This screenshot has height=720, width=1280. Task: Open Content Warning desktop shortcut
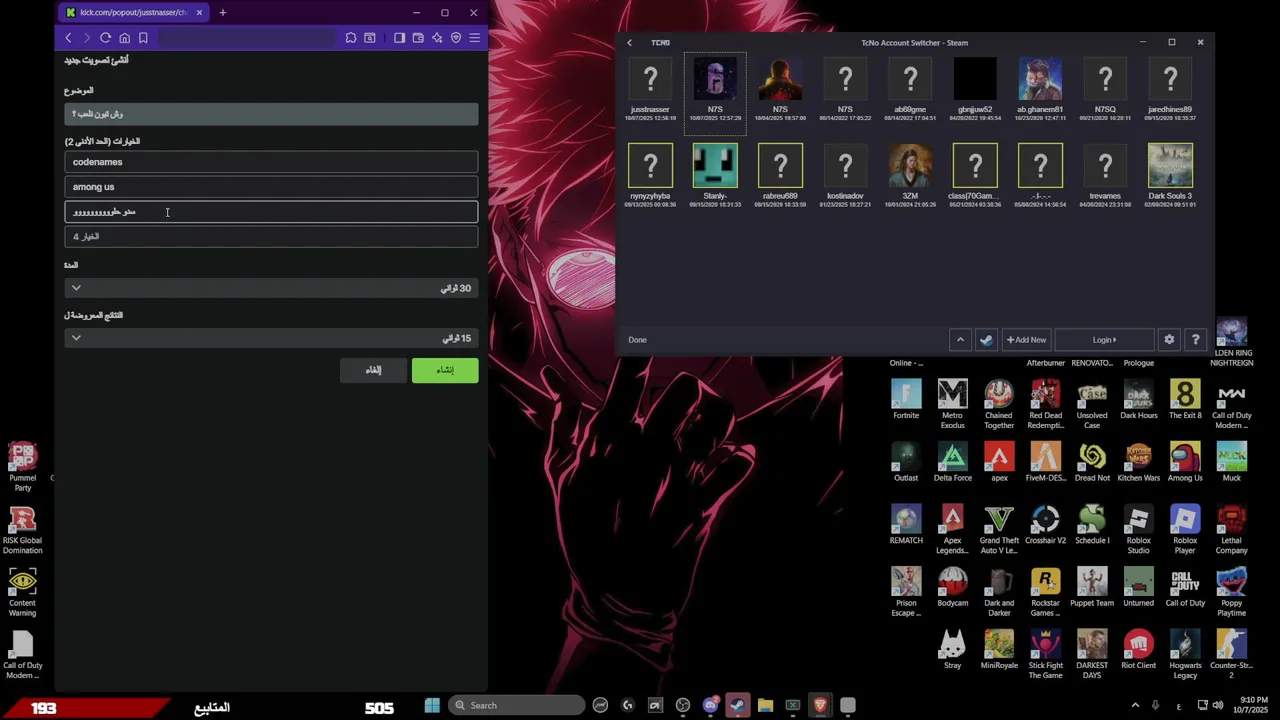click(22, 592)
